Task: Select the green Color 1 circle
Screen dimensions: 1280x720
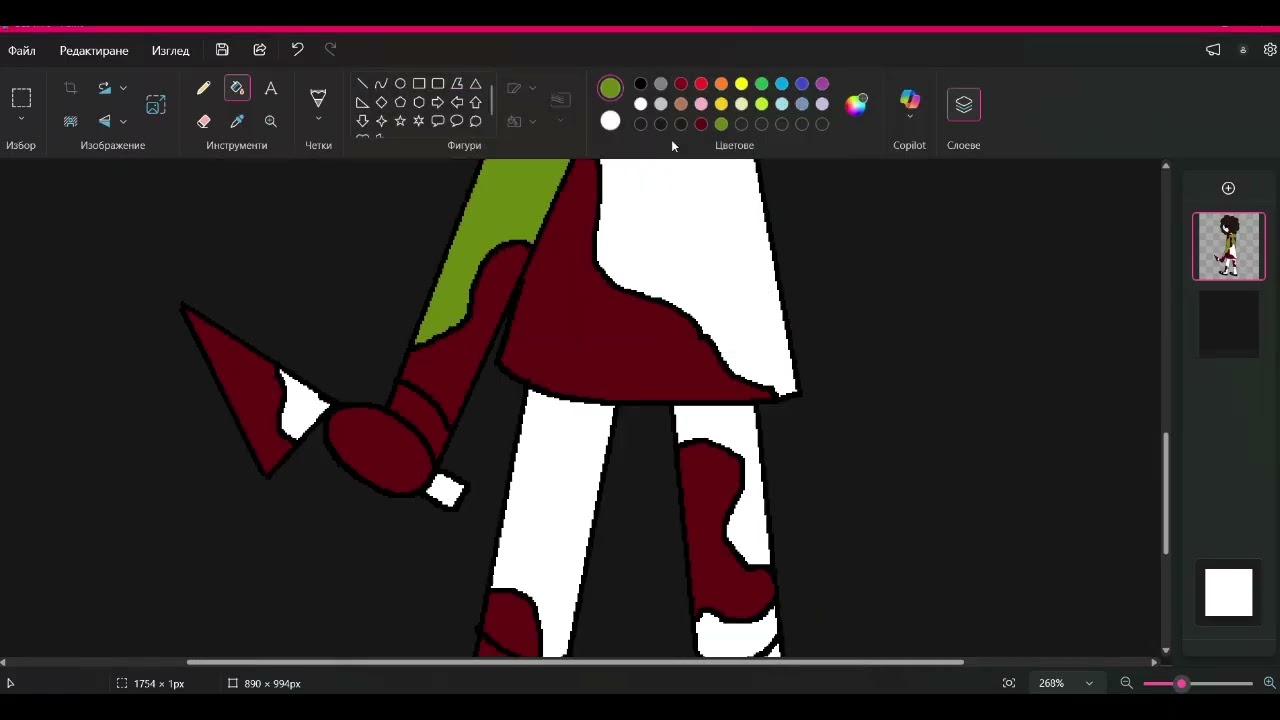Action: [x=610, y=88]
